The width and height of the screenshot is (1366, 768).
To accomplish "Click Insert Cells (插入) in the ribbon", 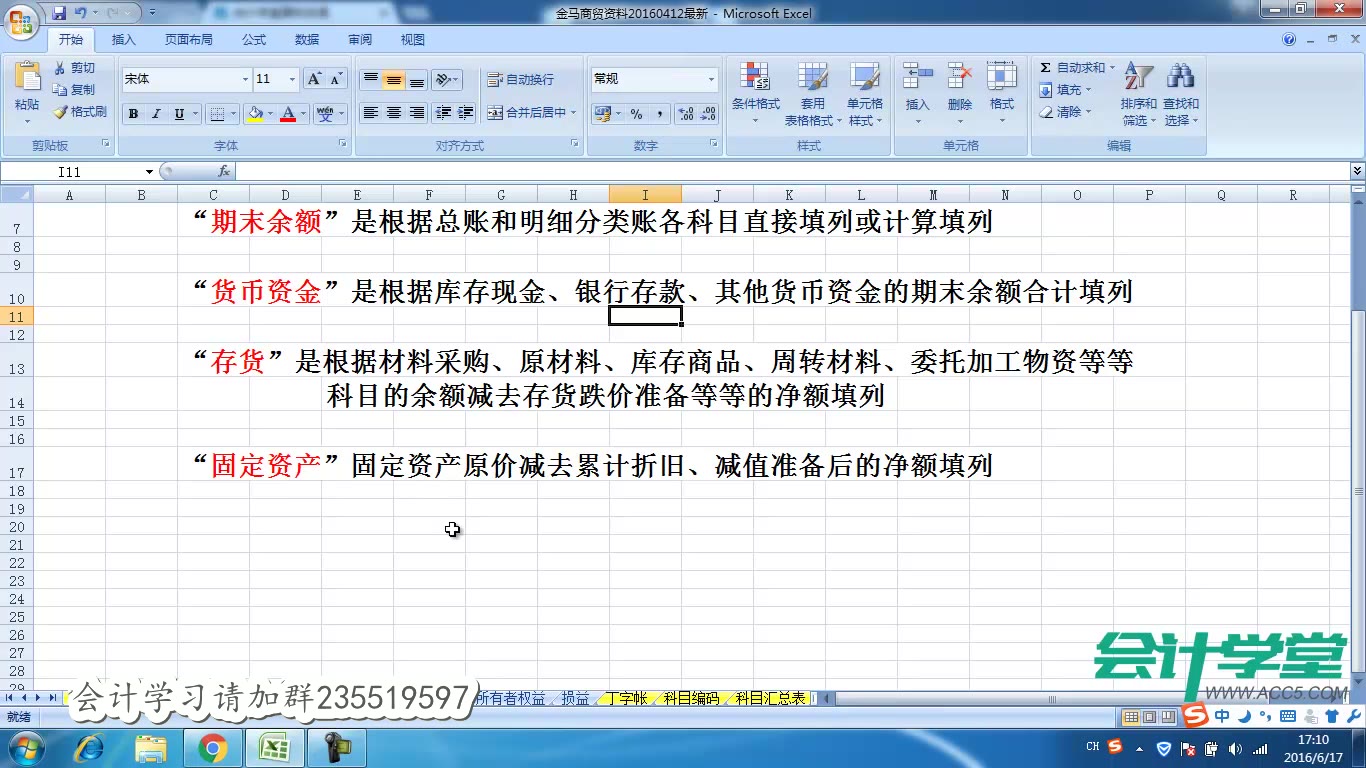I will coord(917,90).
